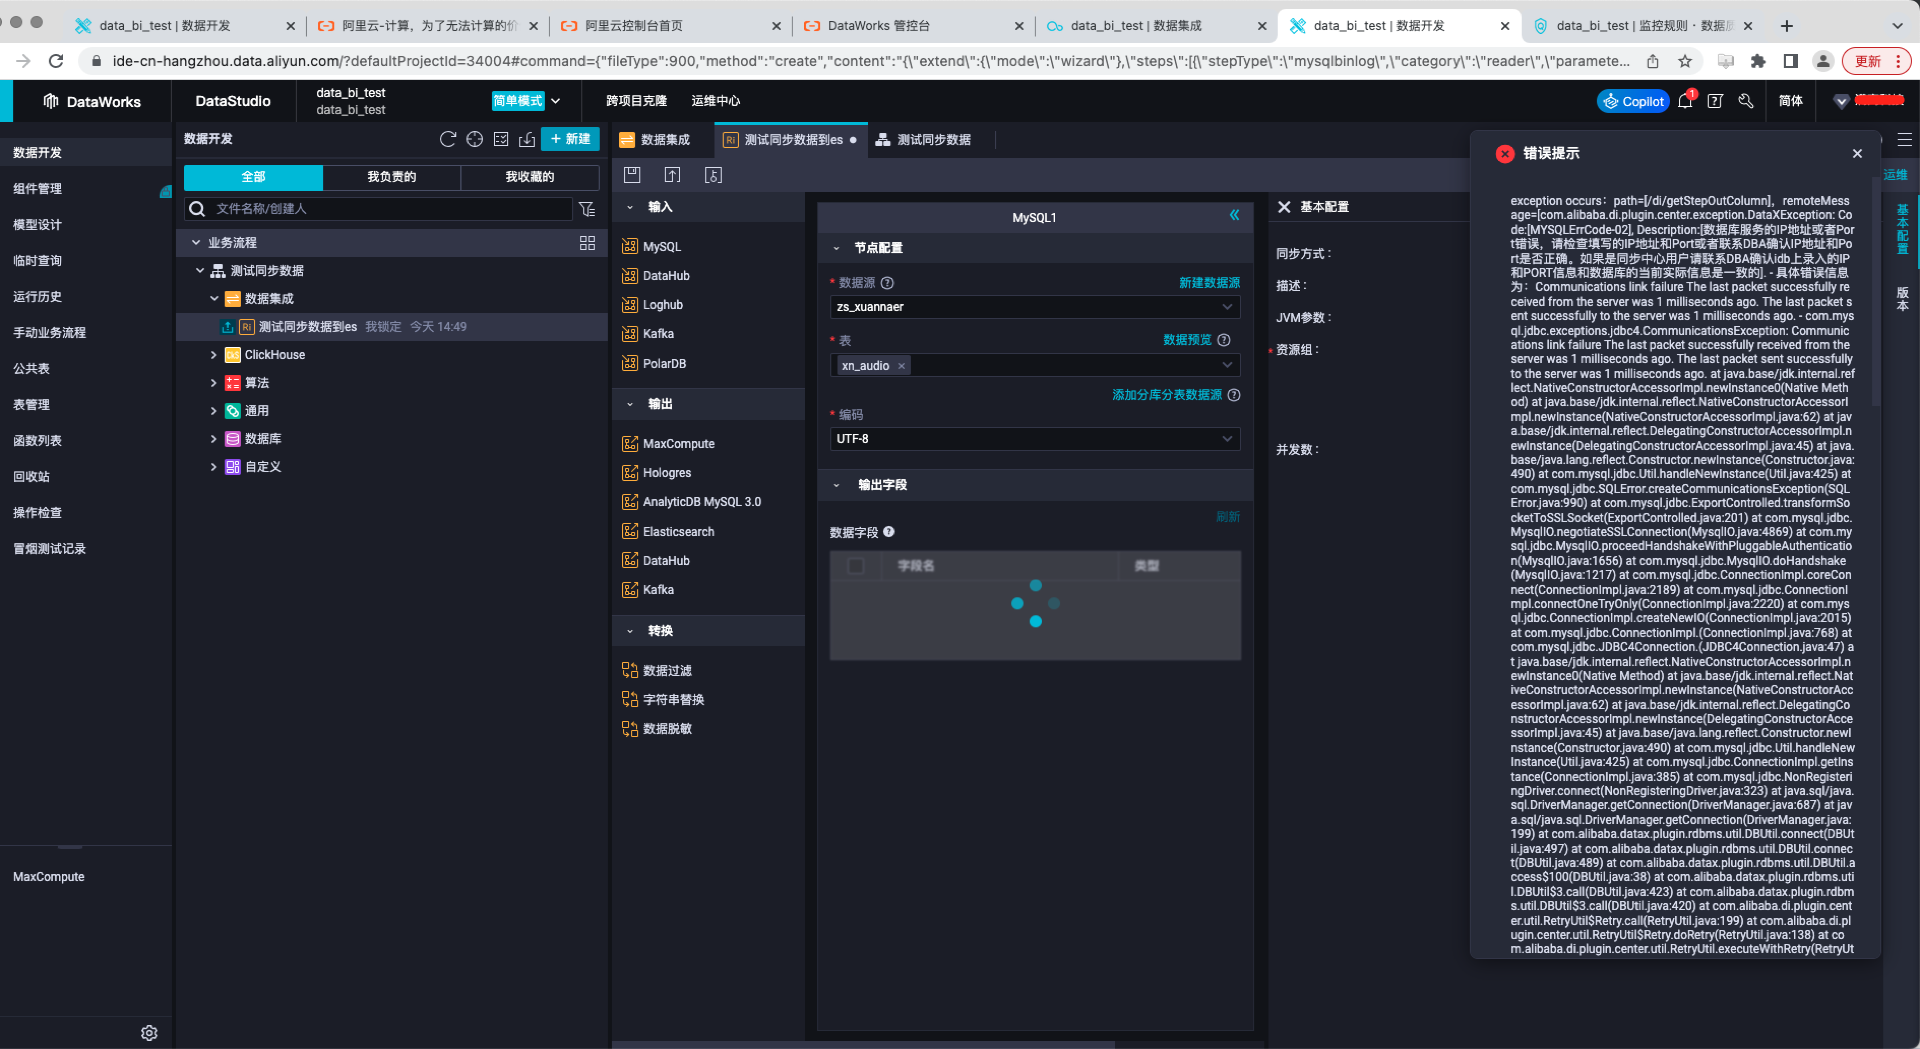
Task: Select the 全部 tab
Action: (253, 177)
